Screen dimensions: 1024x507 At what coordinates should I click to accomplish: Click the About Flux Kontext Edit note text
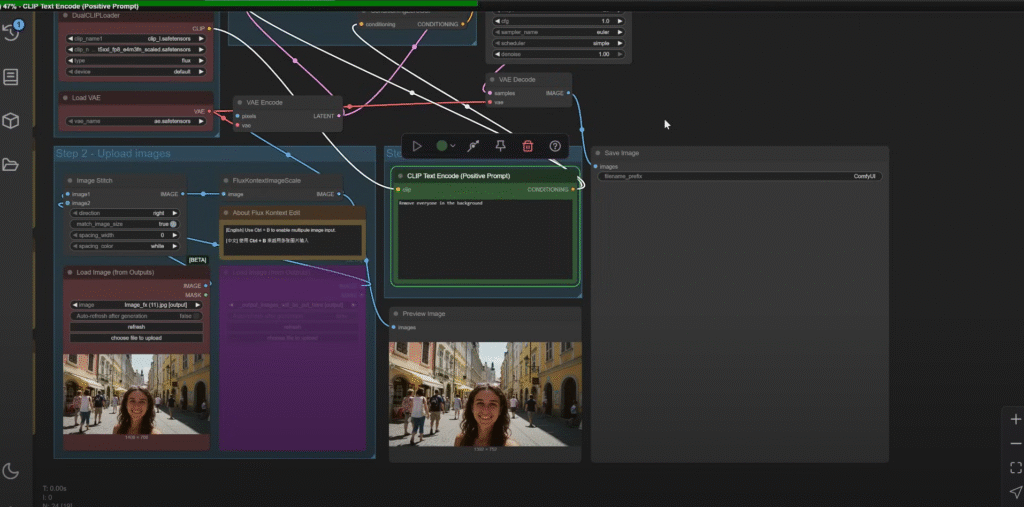[x=292, y=241]
